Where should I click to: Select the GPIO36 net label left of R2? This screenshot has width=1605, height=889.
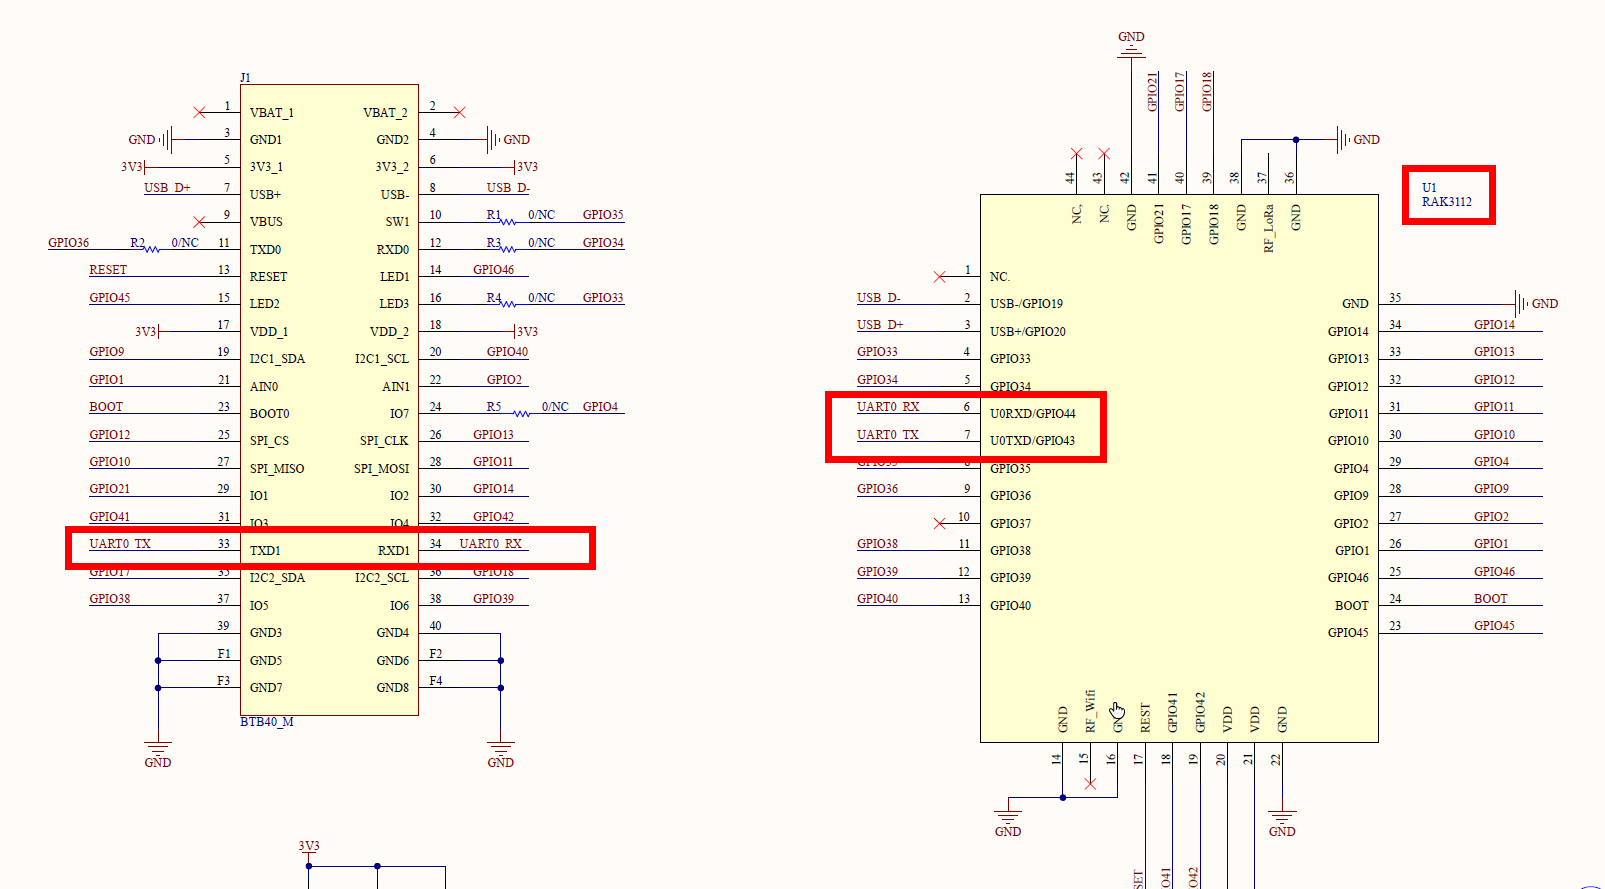[x=68, y=243]
